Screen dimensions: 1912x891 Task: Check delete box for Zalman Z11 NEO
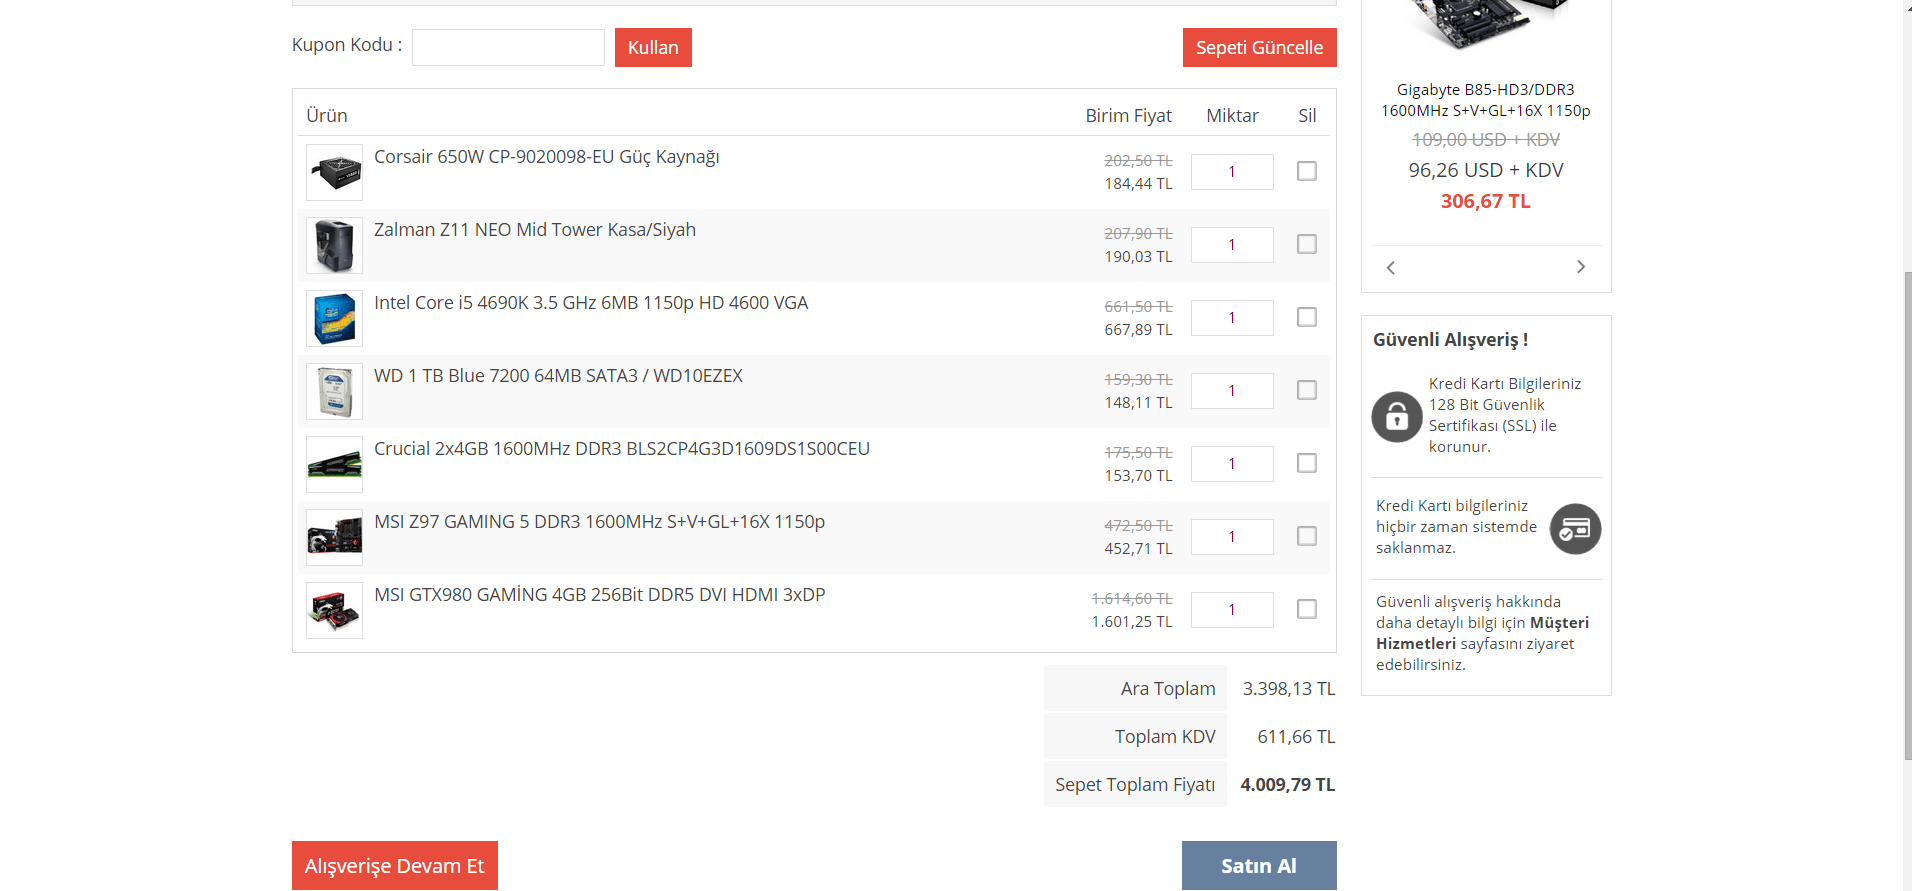point(1306,244)
